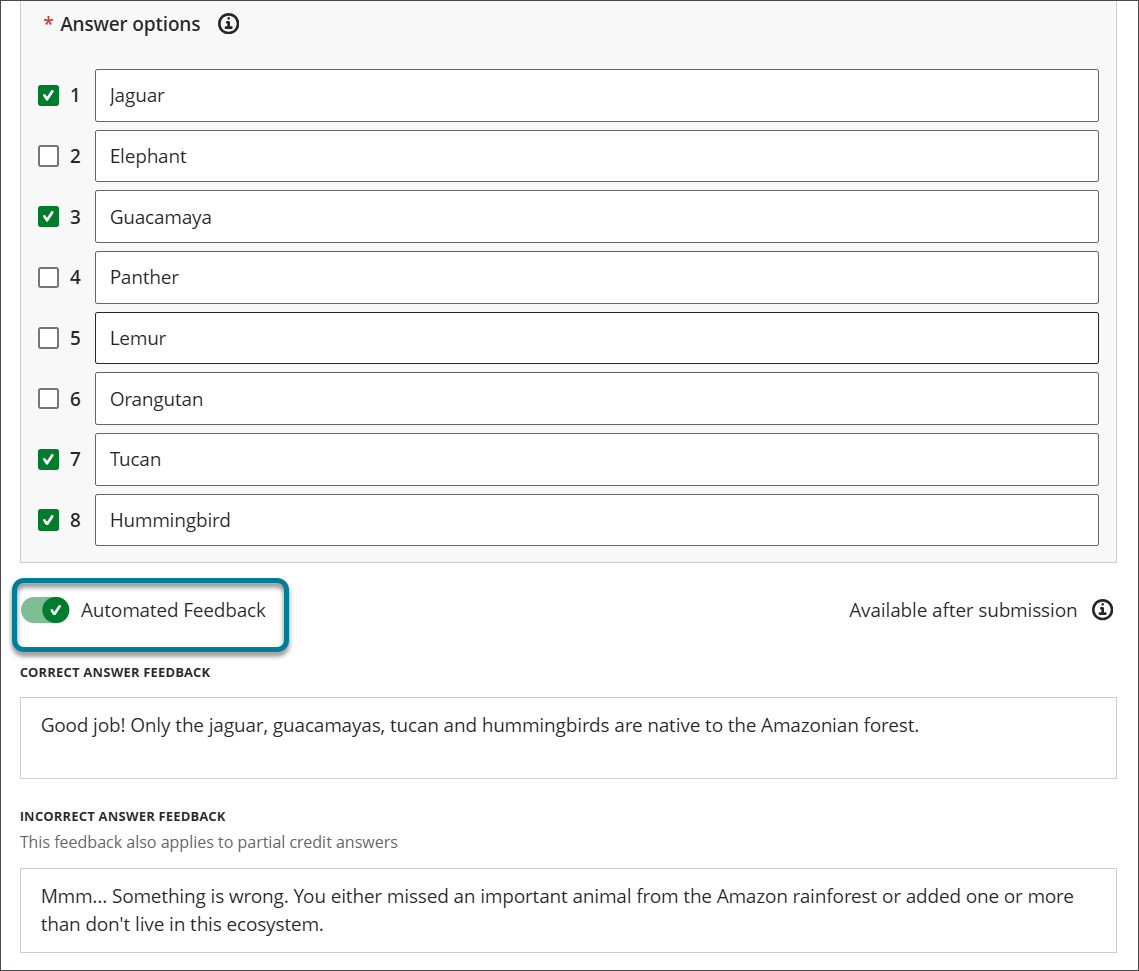Disable the Automated Feedback toggle
The height and width of the screenshot is (971, 1139).
(45, 610)
